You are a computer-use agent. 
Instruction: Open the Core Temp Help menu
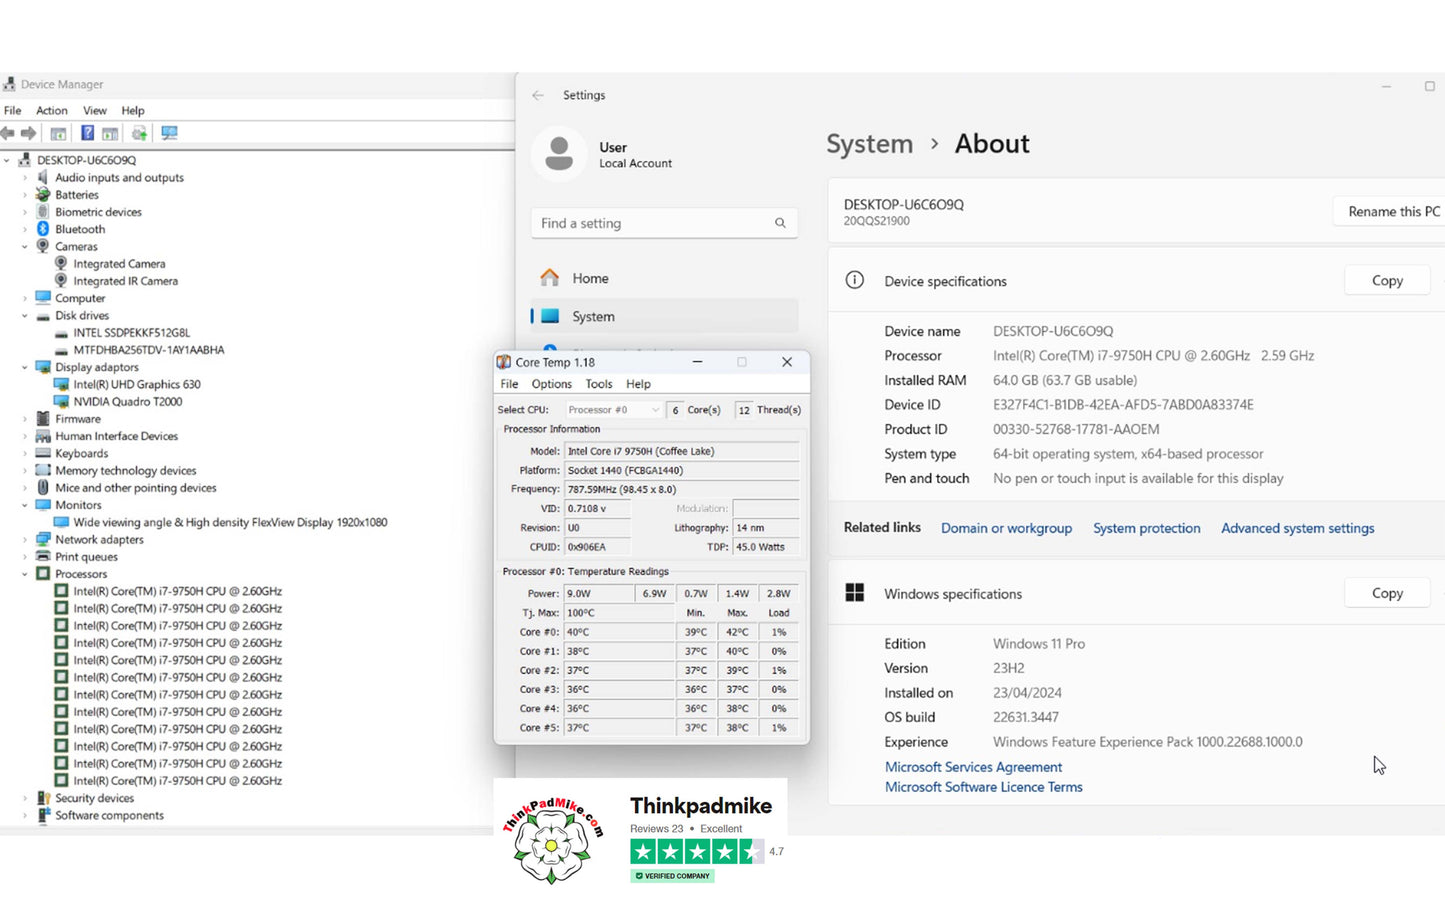coord(638,384)
